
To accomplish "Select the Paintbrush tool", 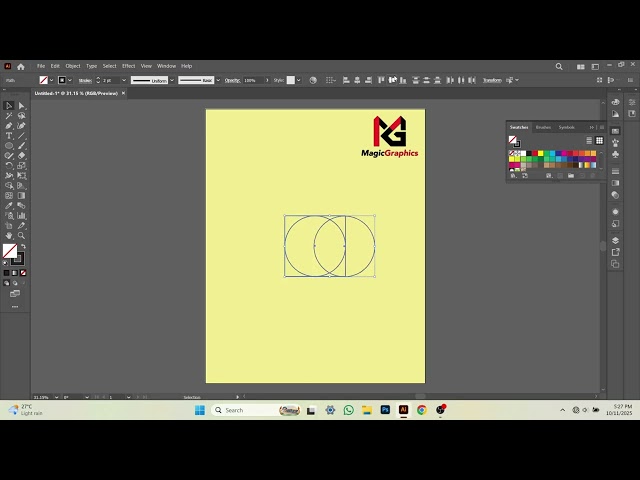I will click(22, 146).
